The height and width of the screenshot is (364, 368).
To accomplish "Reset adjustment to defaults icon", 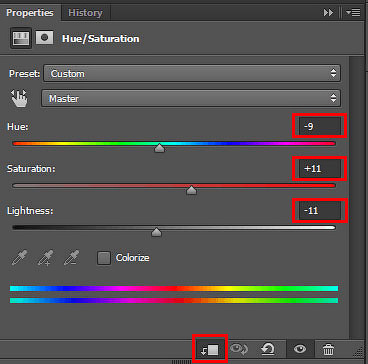I will (x=268, y=349).
